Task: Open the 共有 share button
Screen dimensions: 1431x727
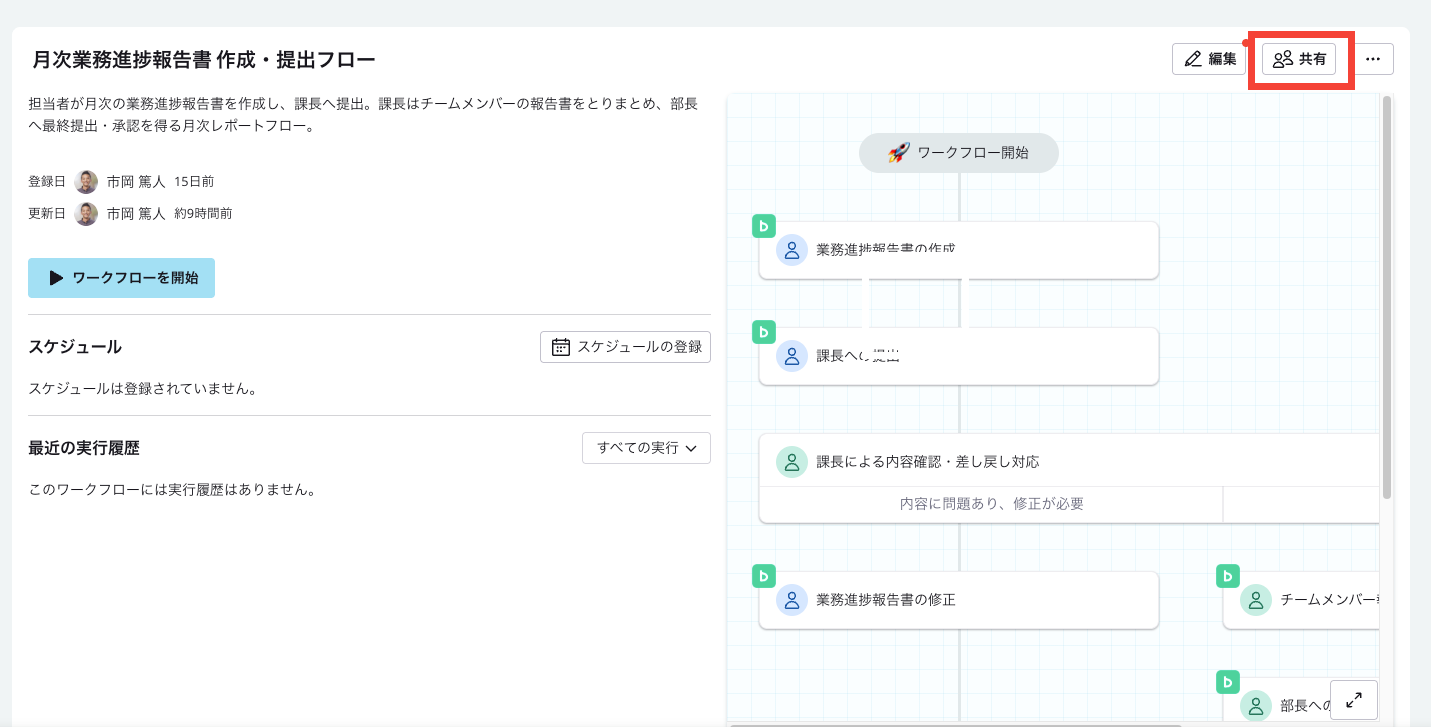Action: (x=1299, y=59)
